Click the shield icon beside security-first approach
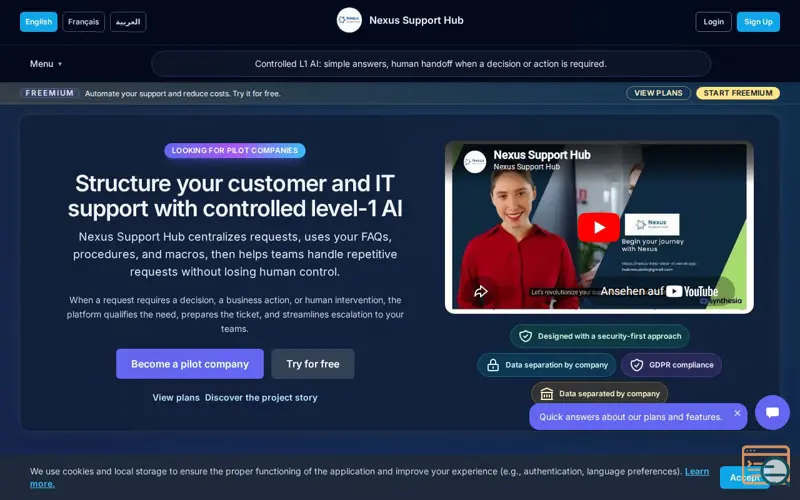This screenshot has height=500, width=800. [526, 336]
